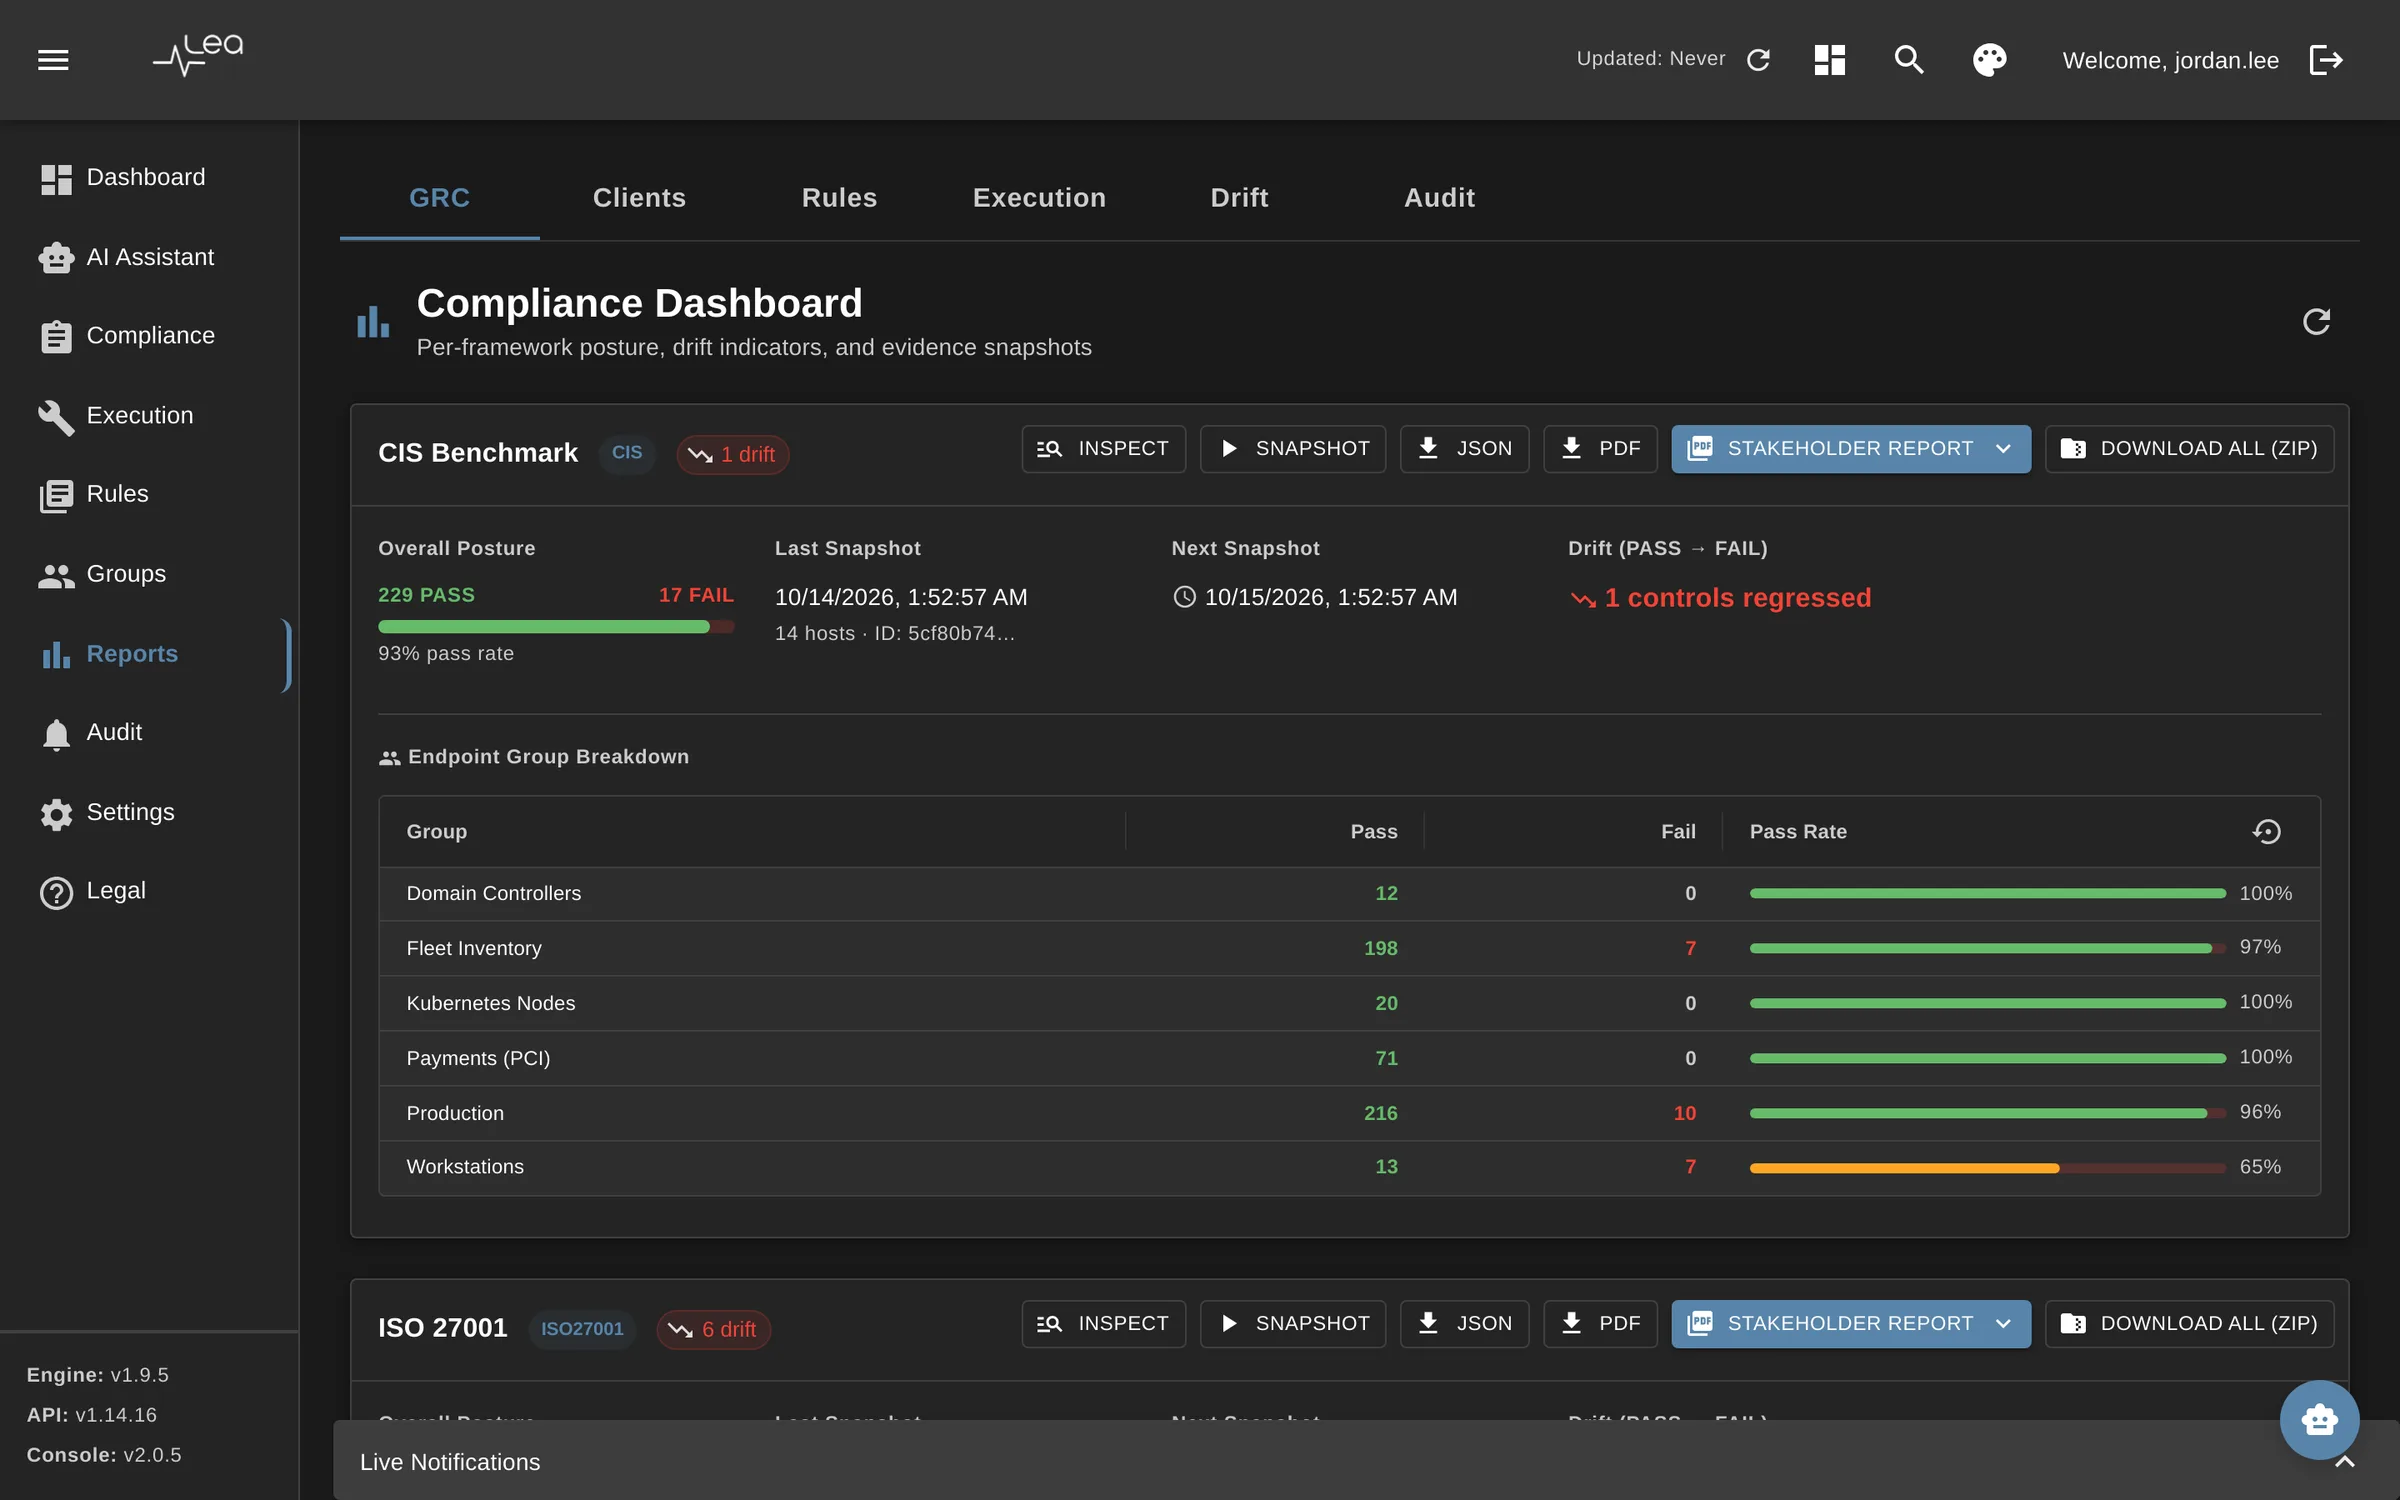
Task: Click the Fail column header
Action: [x=1678, y=832]
